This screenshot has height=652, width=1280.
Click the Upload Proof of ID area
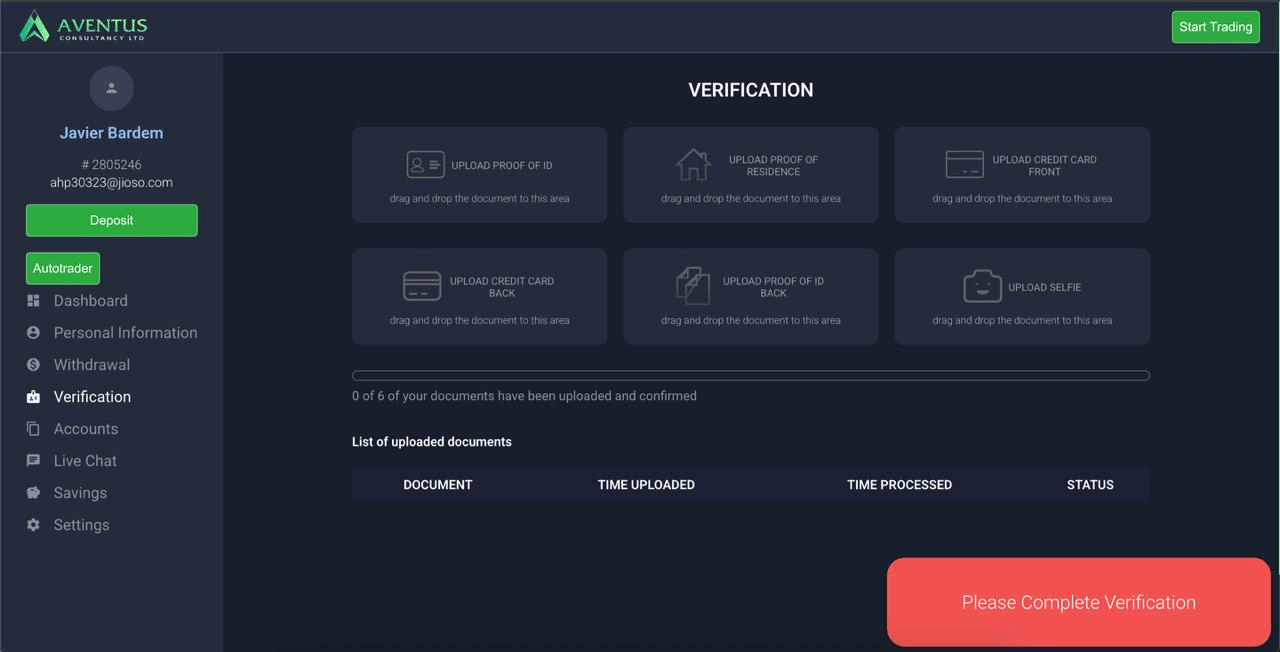479,175
